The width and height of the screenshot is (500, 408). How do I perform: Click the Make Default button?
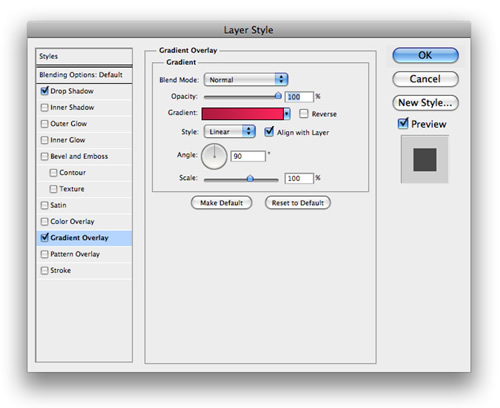pos(221,203)
